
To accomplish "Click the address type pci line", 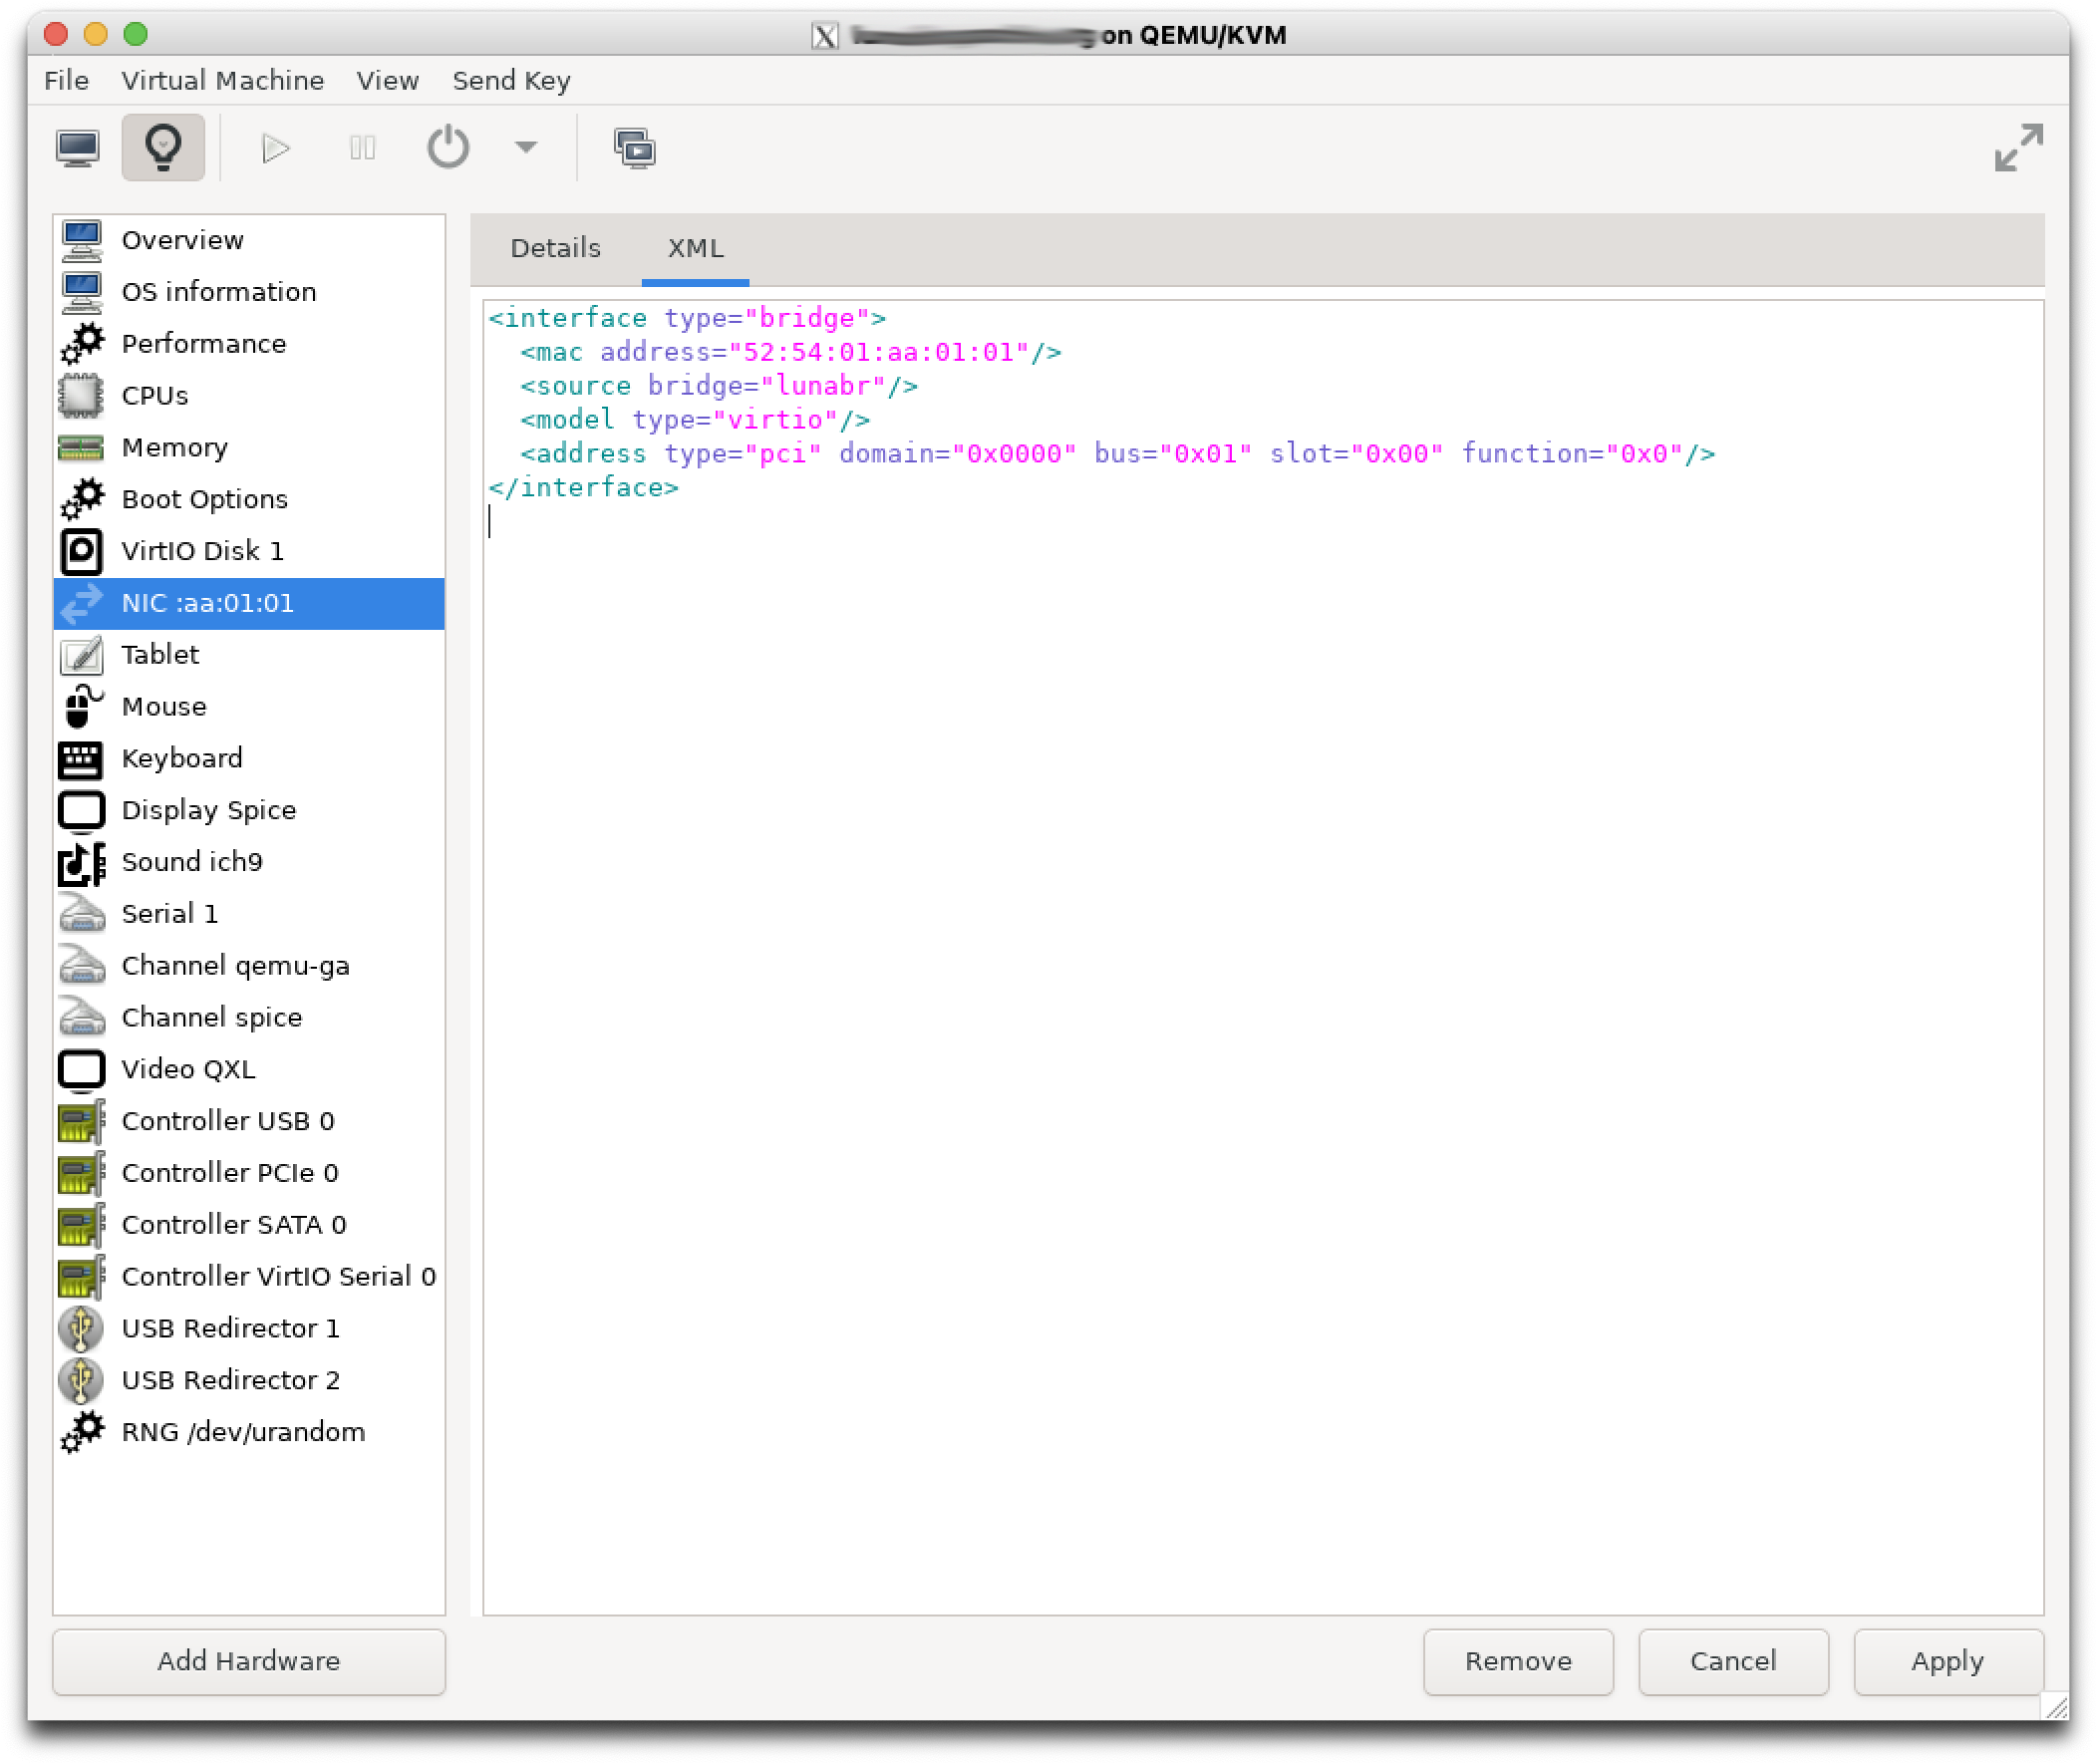I will click(x=1117, y=455).
